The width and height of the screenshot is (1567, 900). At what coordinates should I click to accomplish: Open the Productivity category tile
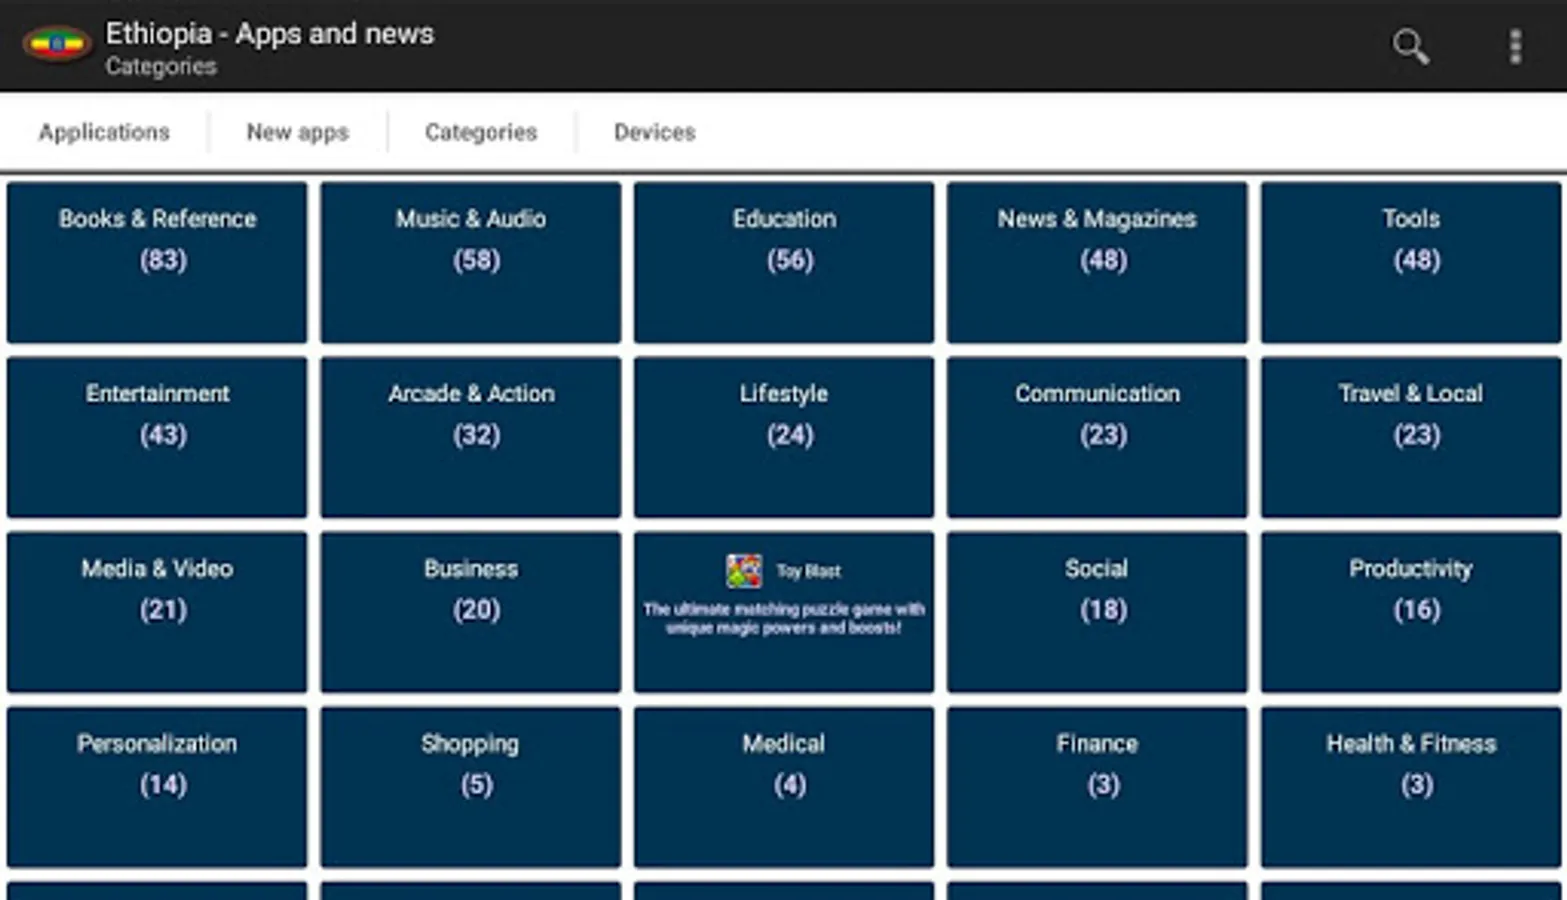click(x=1411, y=612)
